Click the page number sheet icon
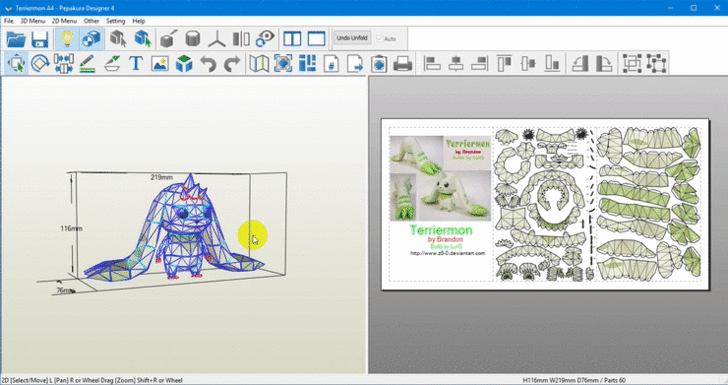Viewport: 728px width, 385px height. coord(331,64)
